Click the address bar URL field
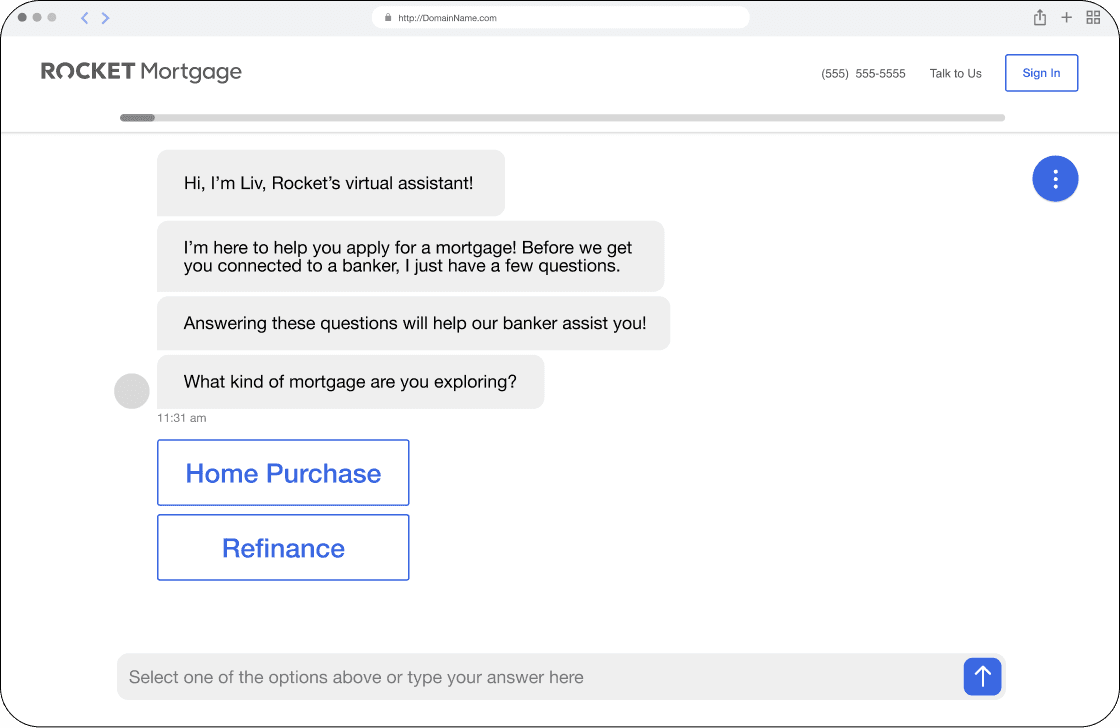This screenshot has height=728, width=1120. pyautogui.click(x=561, y=18)
